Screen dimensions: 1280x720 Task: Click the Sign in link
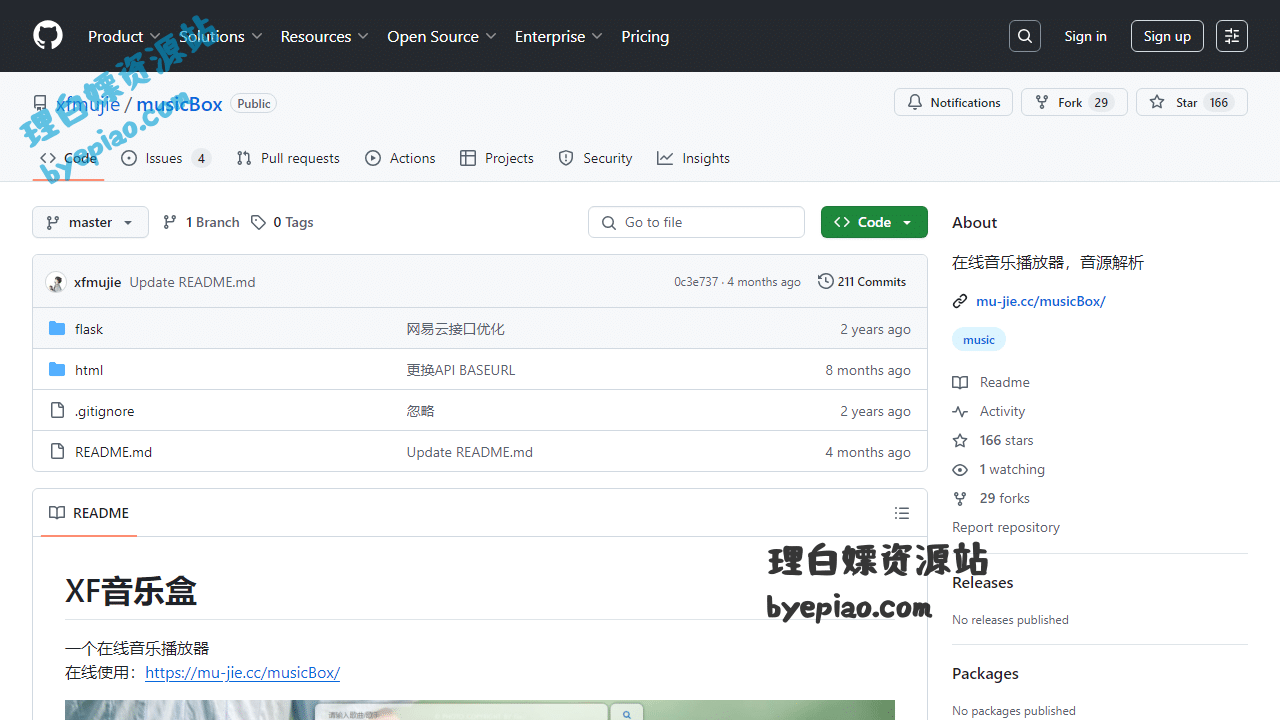(1085, 36)
